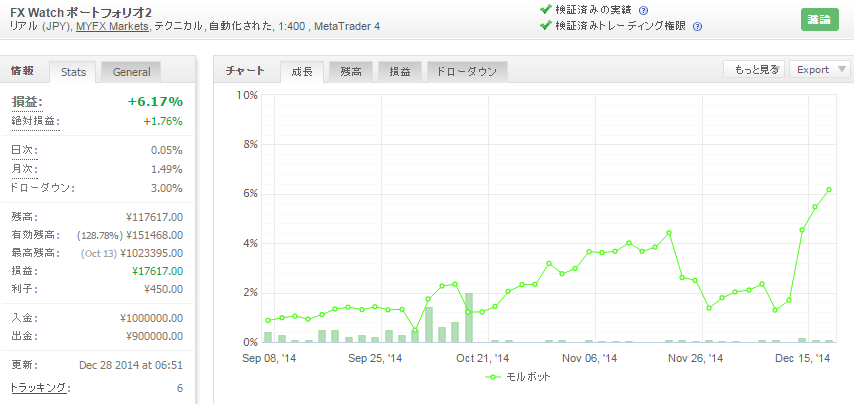Image resolution: width=854 pixels, height=404 pixels.
Task: Click green profit value ¥17617.00
Action: tap(157, 271)
